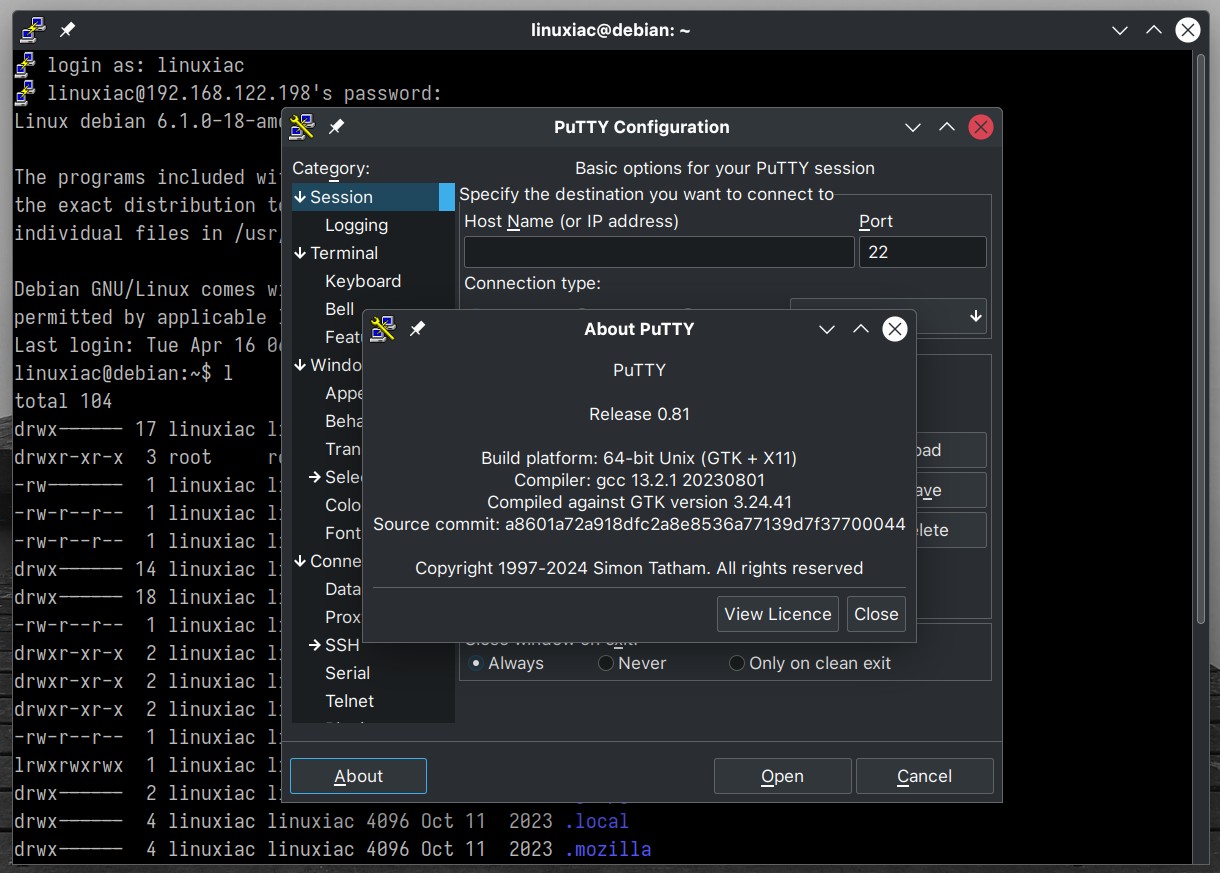Screen dimensions: 1220x873
Task: Click Cancel in PuTTY Configuration
Action: pos(924,776)
